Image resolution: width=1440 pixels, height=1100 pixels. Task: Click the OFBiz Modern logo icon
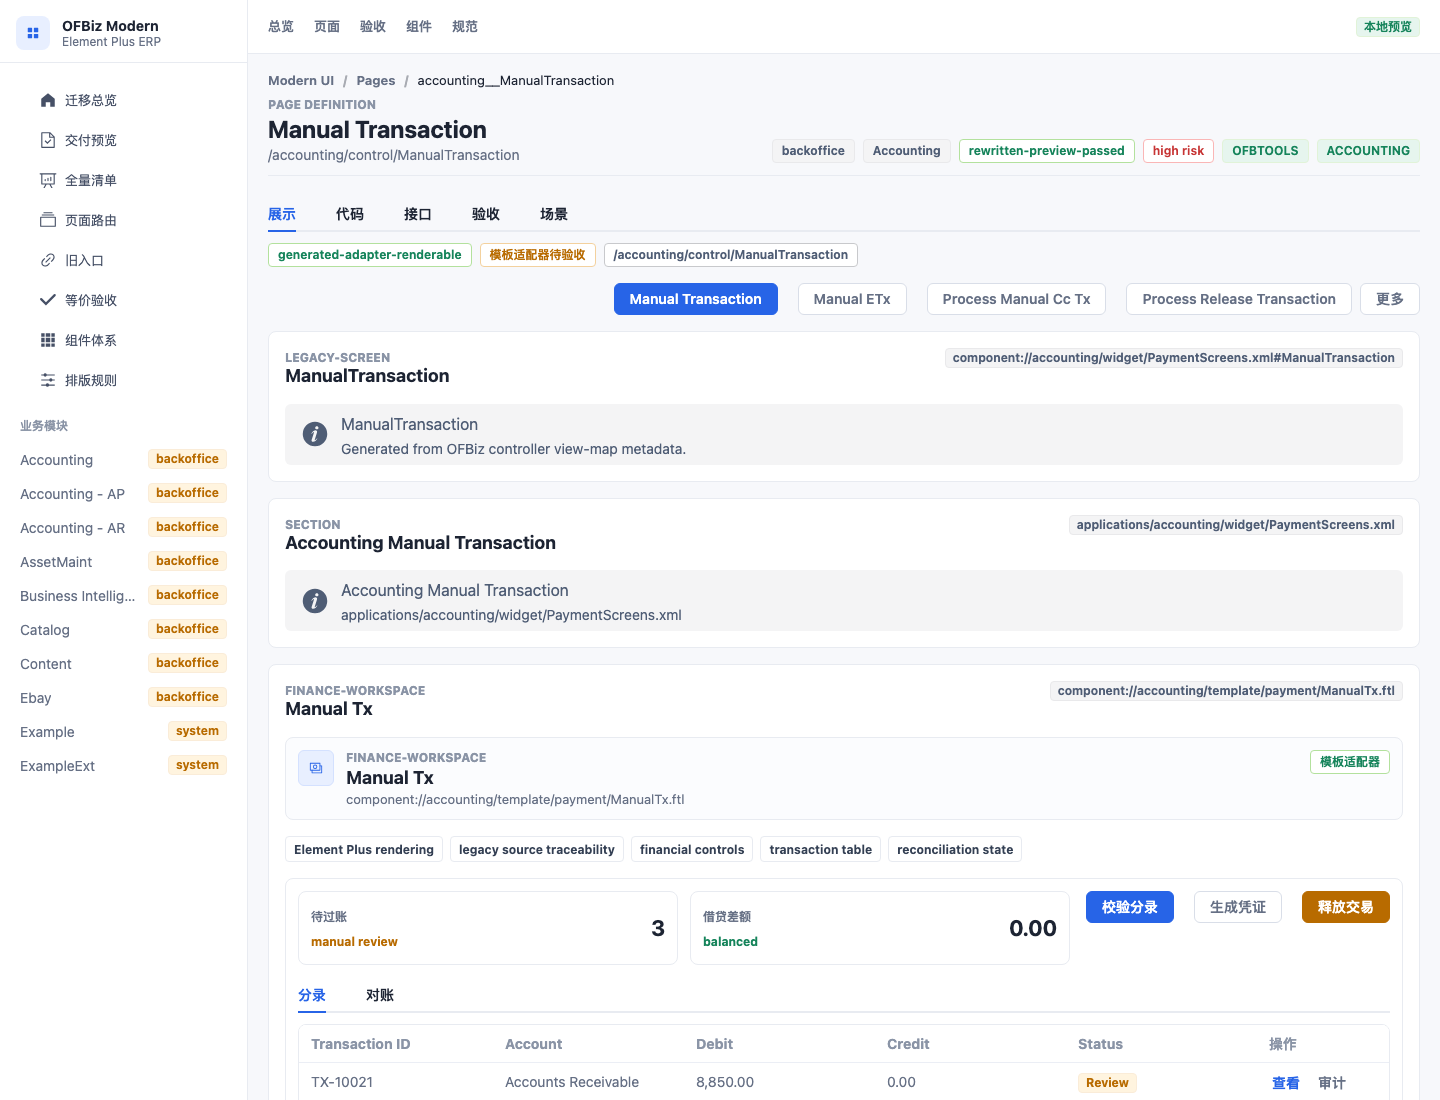[32, 33]
